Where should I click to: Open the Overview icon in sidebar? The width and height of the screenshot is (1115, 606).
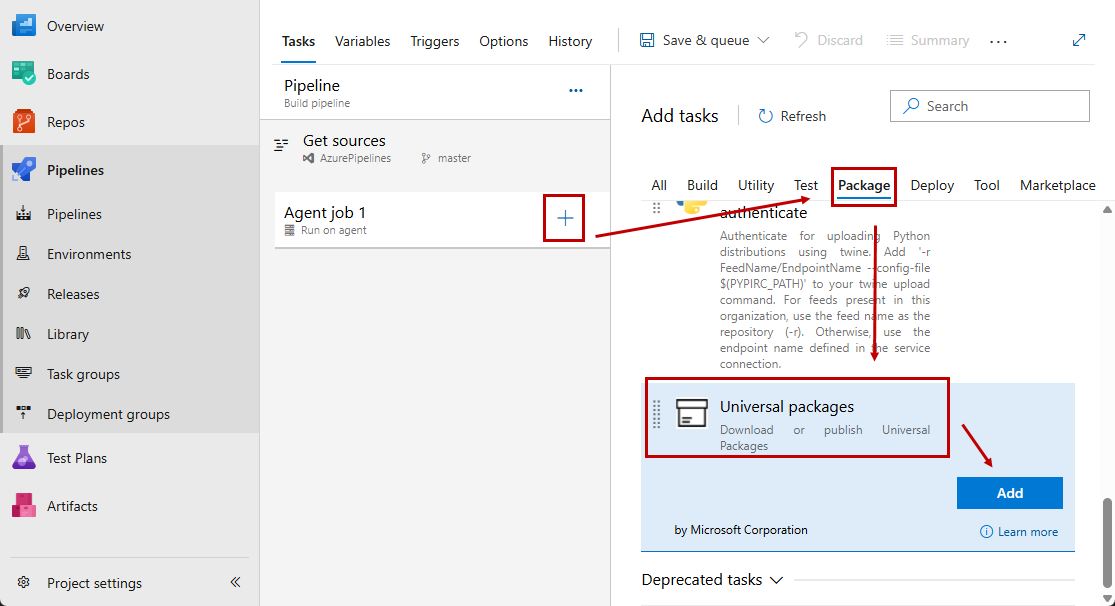tap(23, 26)
